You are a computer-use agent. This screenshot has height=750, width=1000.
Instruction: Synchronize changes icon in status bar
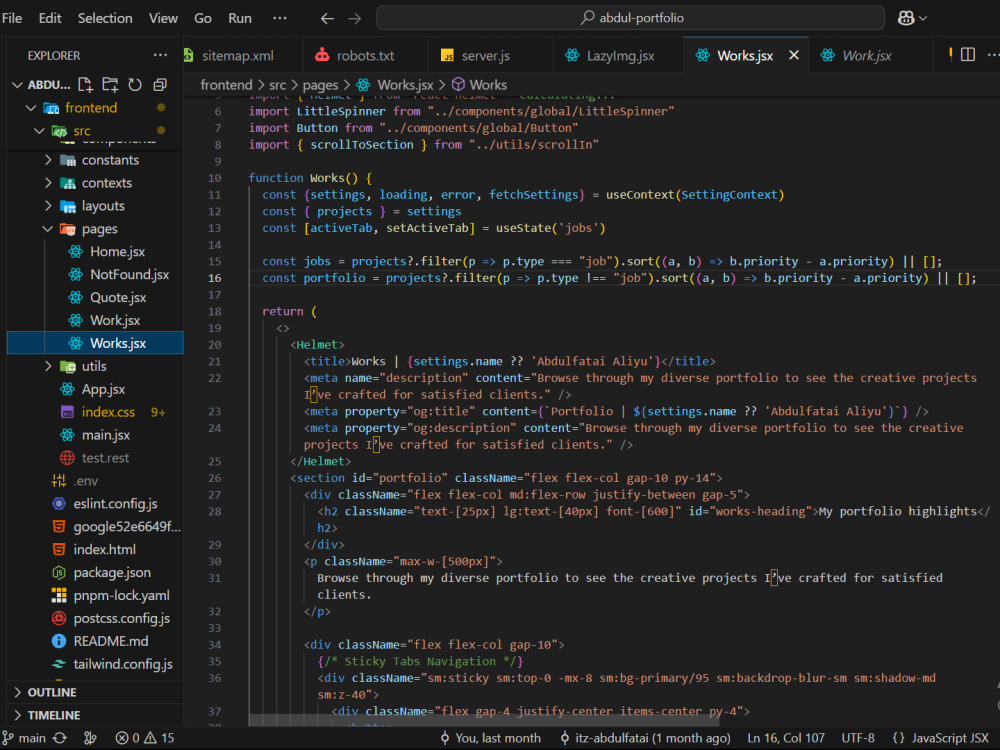click(60, 738)
